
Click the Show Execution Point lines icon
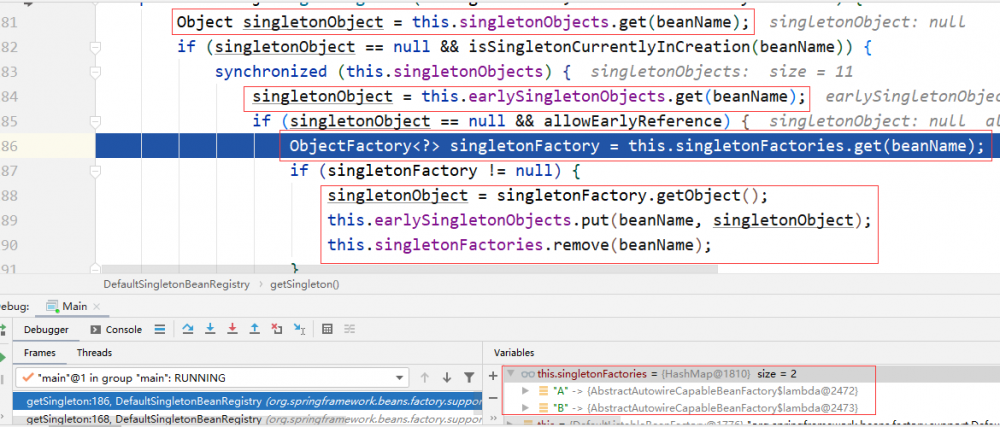160,329
